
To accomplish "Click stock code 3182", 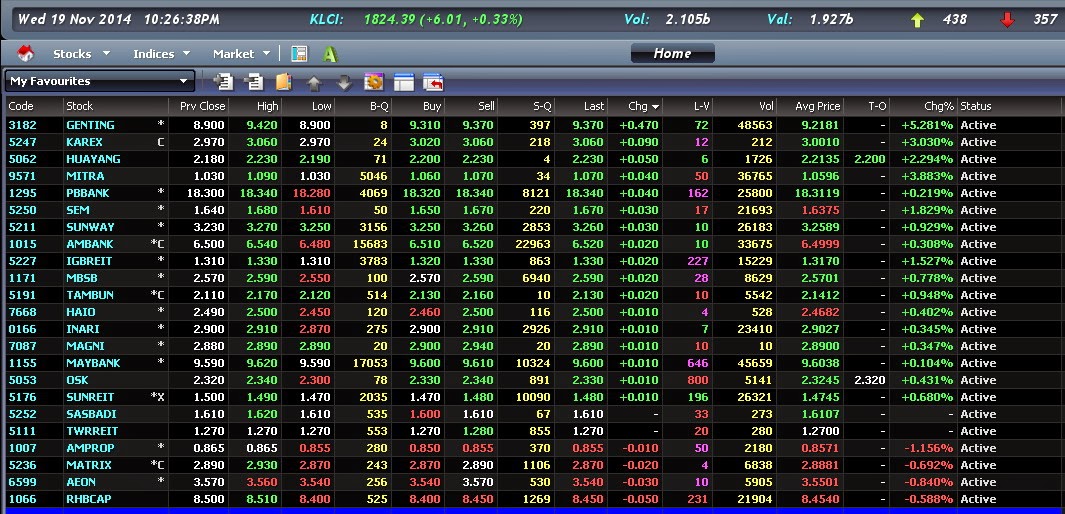I will 22,125.
